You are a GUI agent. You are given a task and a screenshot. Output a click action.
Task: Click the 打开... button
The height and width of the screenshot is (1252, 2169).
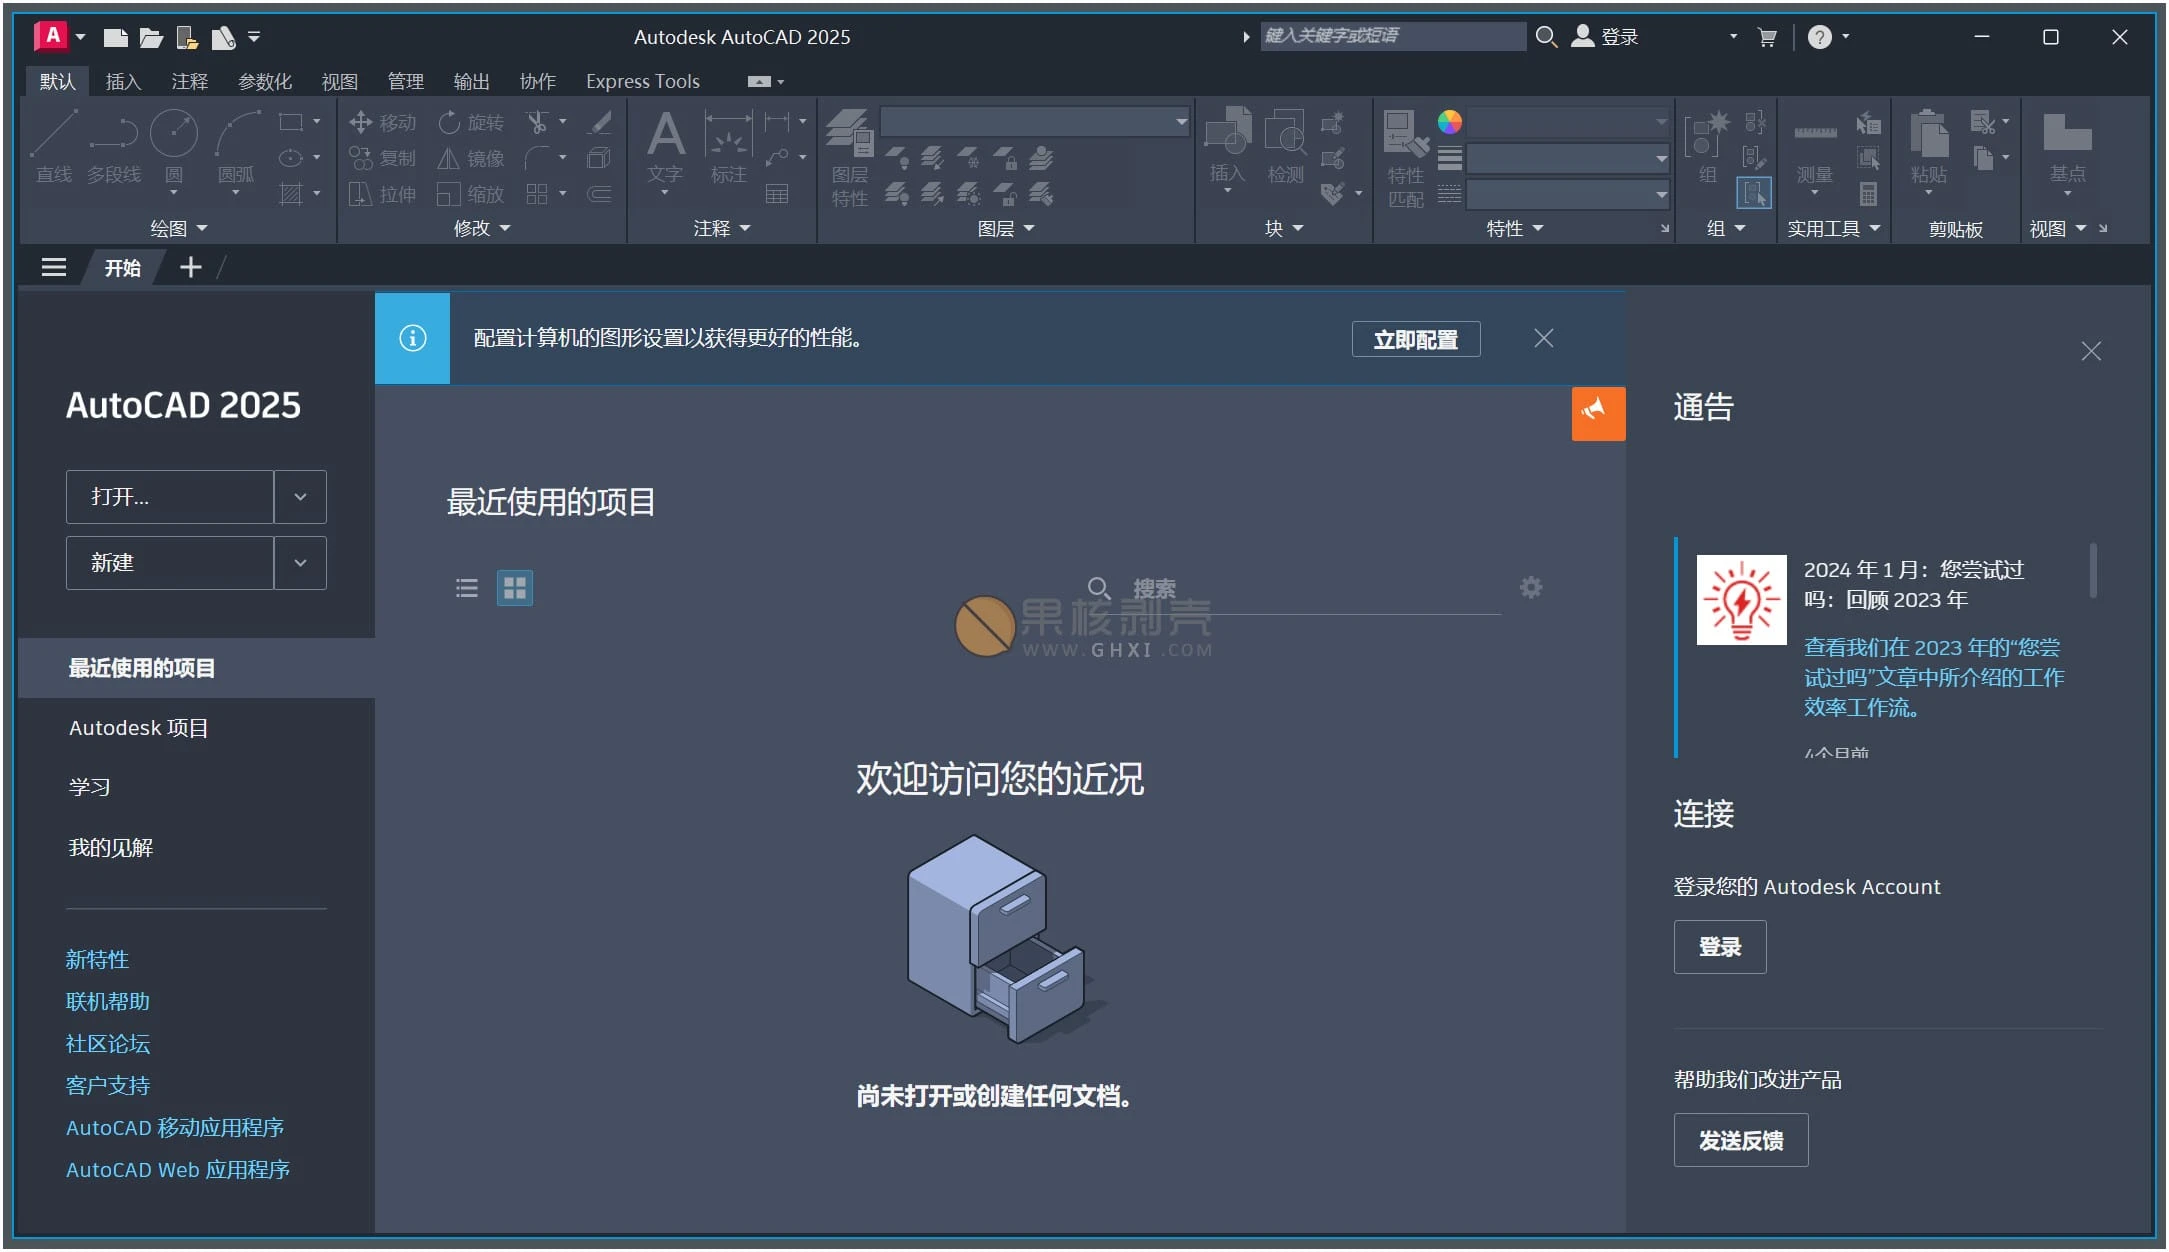click(x=170, y=497)
